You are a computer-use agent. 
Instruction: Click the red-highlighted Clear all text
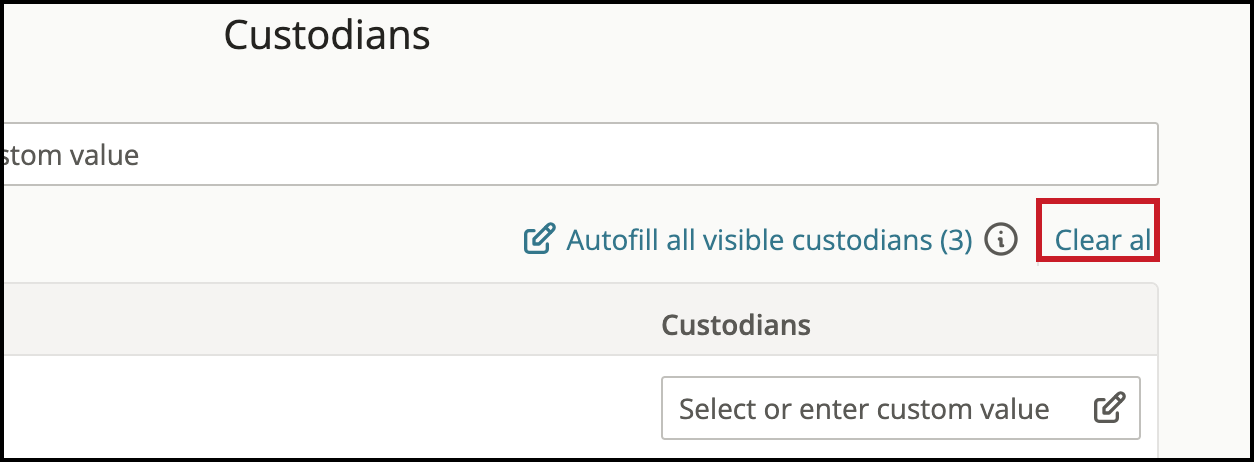click(1101, 240)
